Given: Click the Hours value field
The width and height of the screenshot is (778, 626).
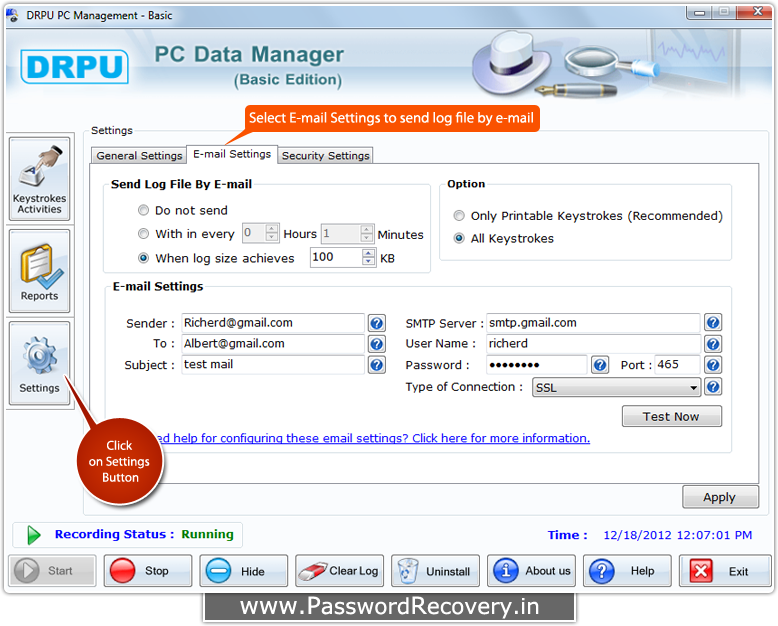Looking at the screenshot, I should tap(254, 233).
